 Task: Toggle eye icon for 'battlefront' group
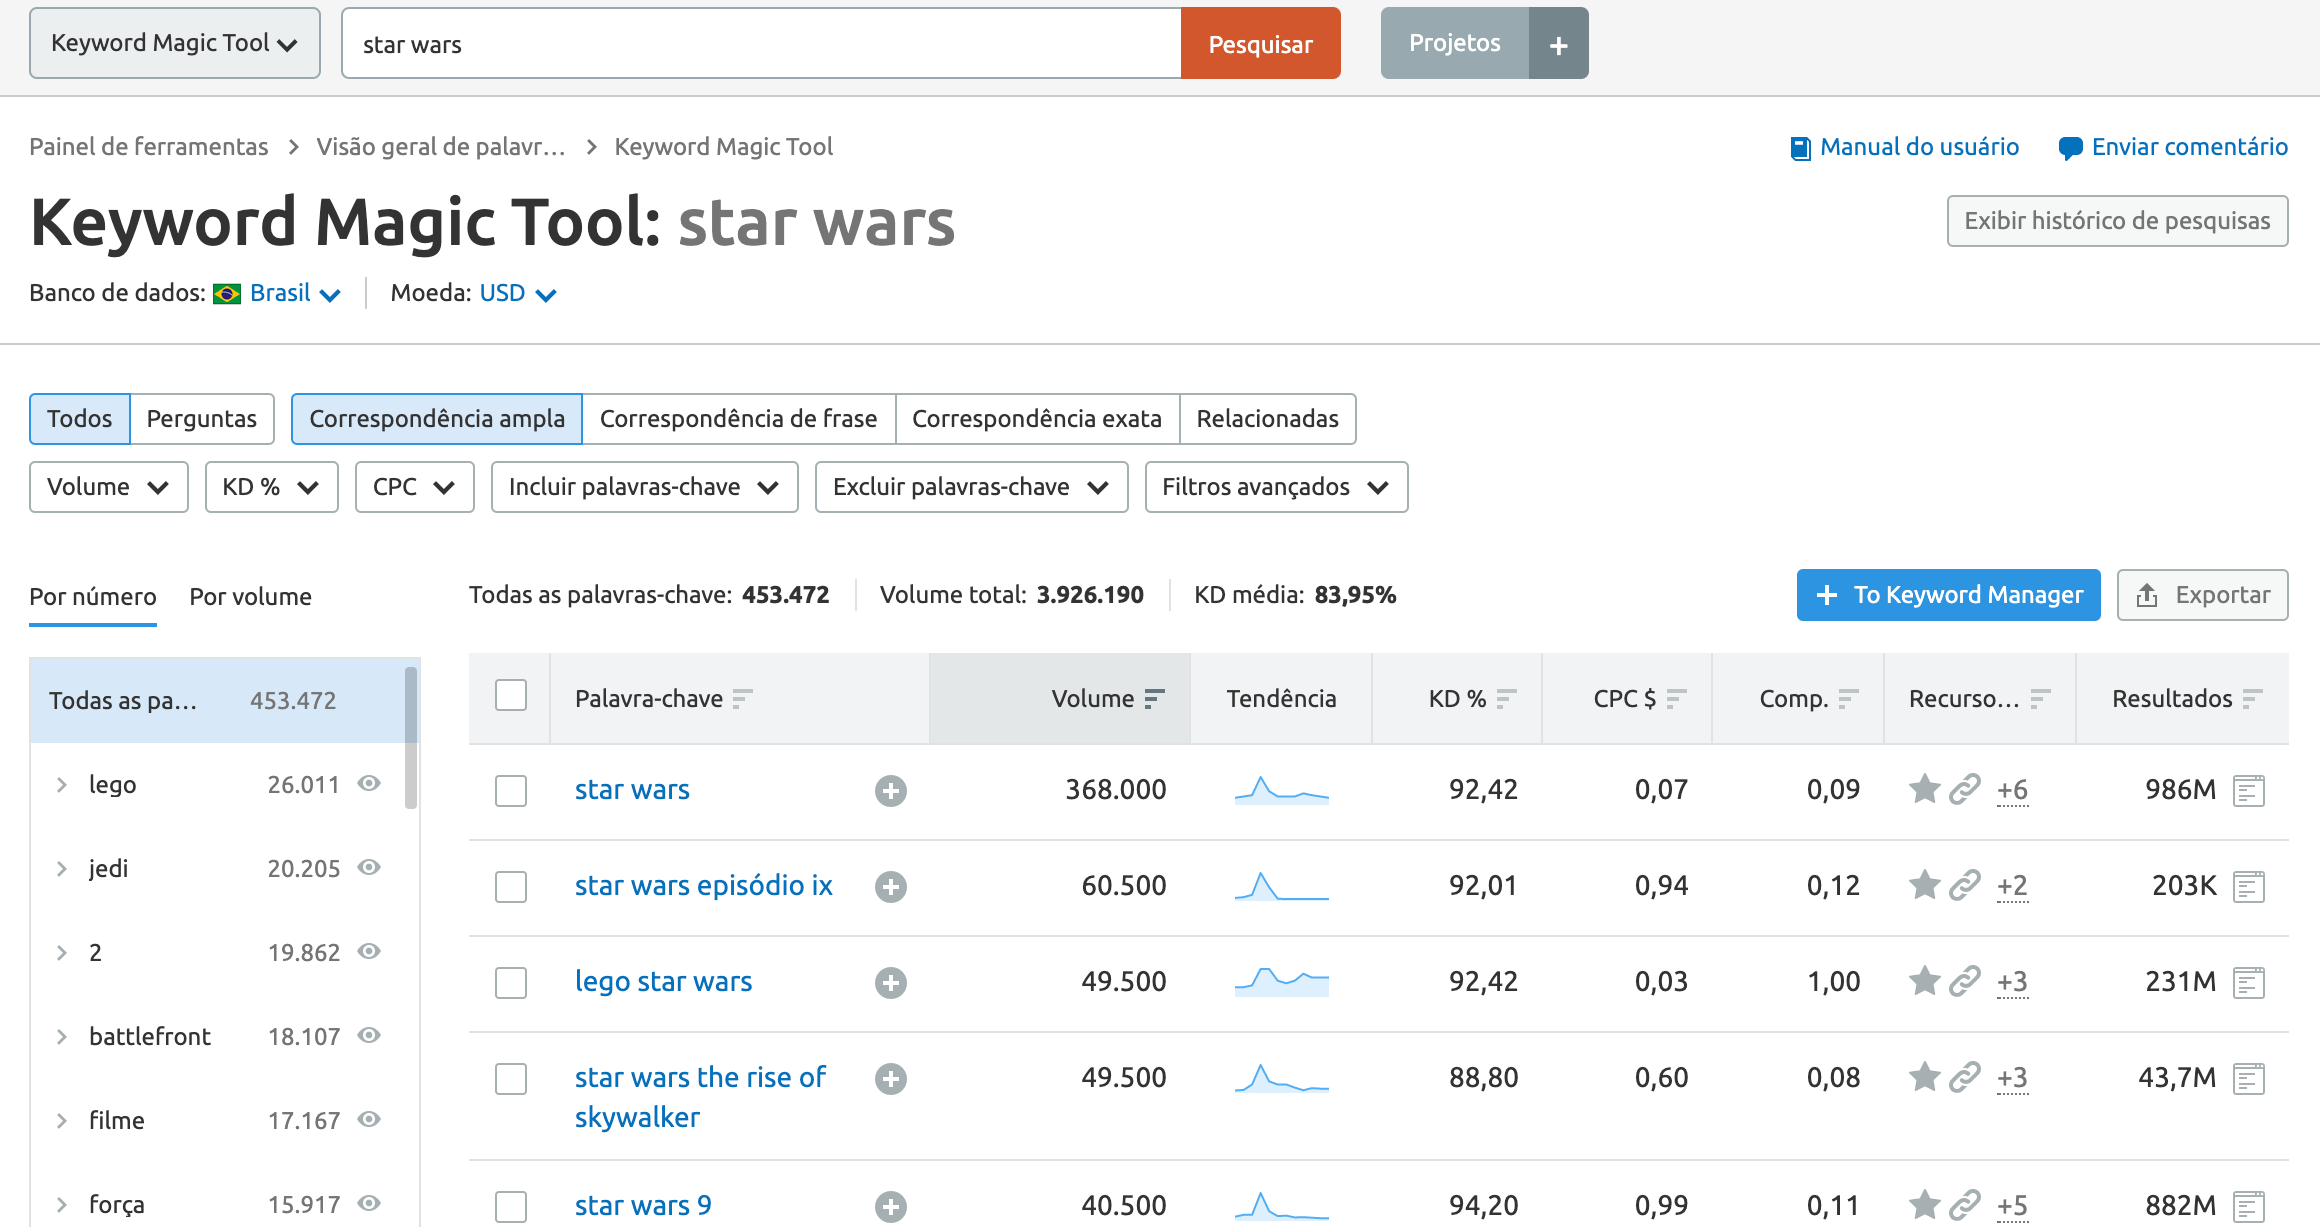pos(369,1035)
